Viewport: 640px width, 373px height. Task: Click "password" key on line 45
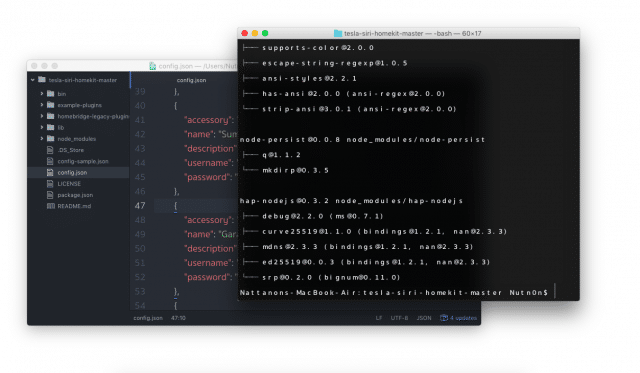(208, 177)
